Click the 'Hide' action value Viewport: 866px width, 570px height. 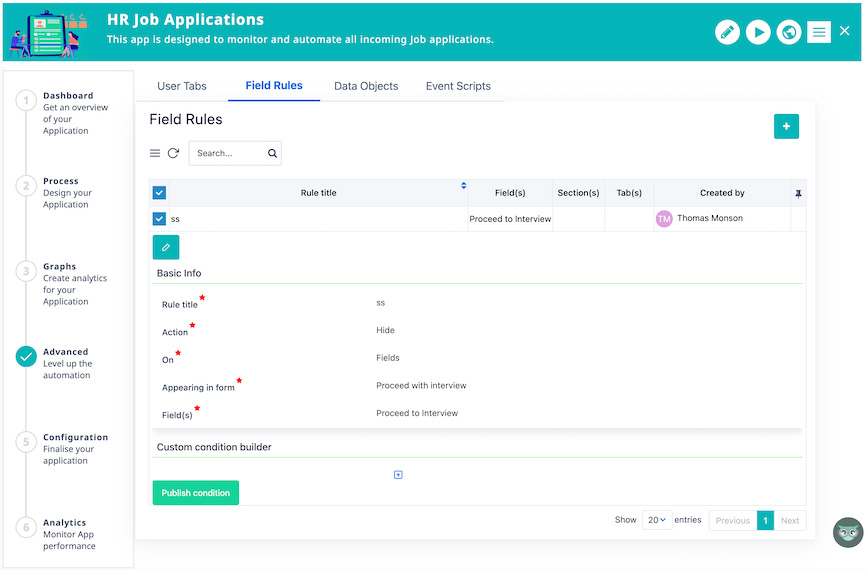point(386,330)
